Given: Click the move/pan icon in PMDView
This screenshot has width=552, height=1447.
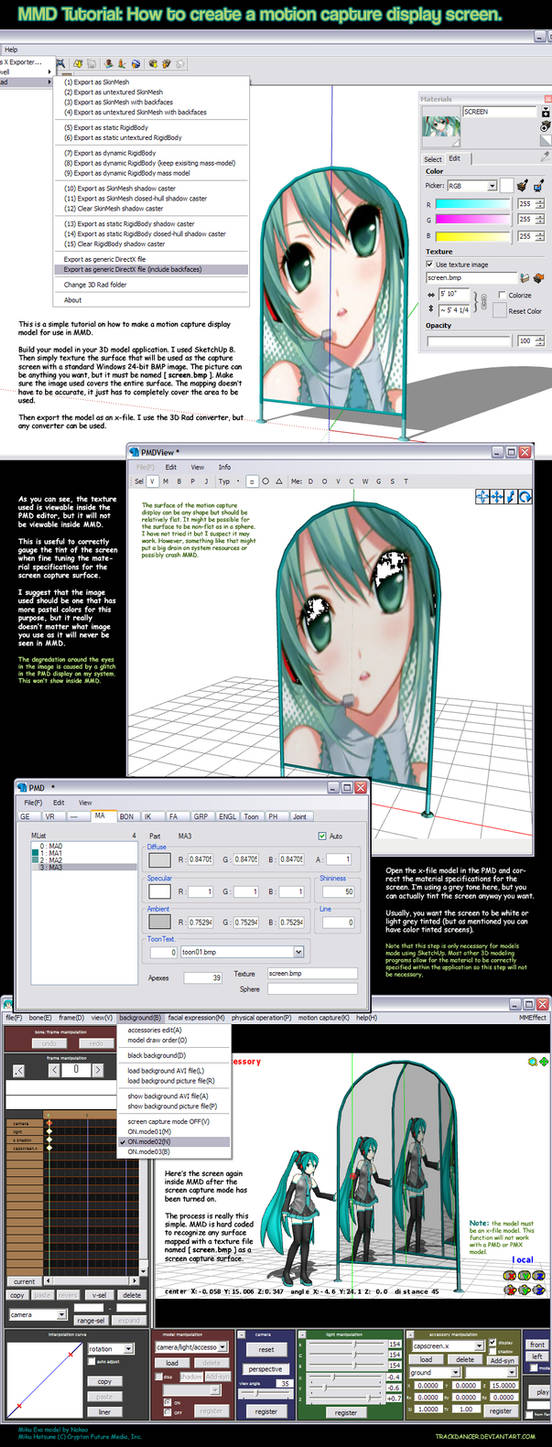Looking at the screenshot, I should pos(497,496).
